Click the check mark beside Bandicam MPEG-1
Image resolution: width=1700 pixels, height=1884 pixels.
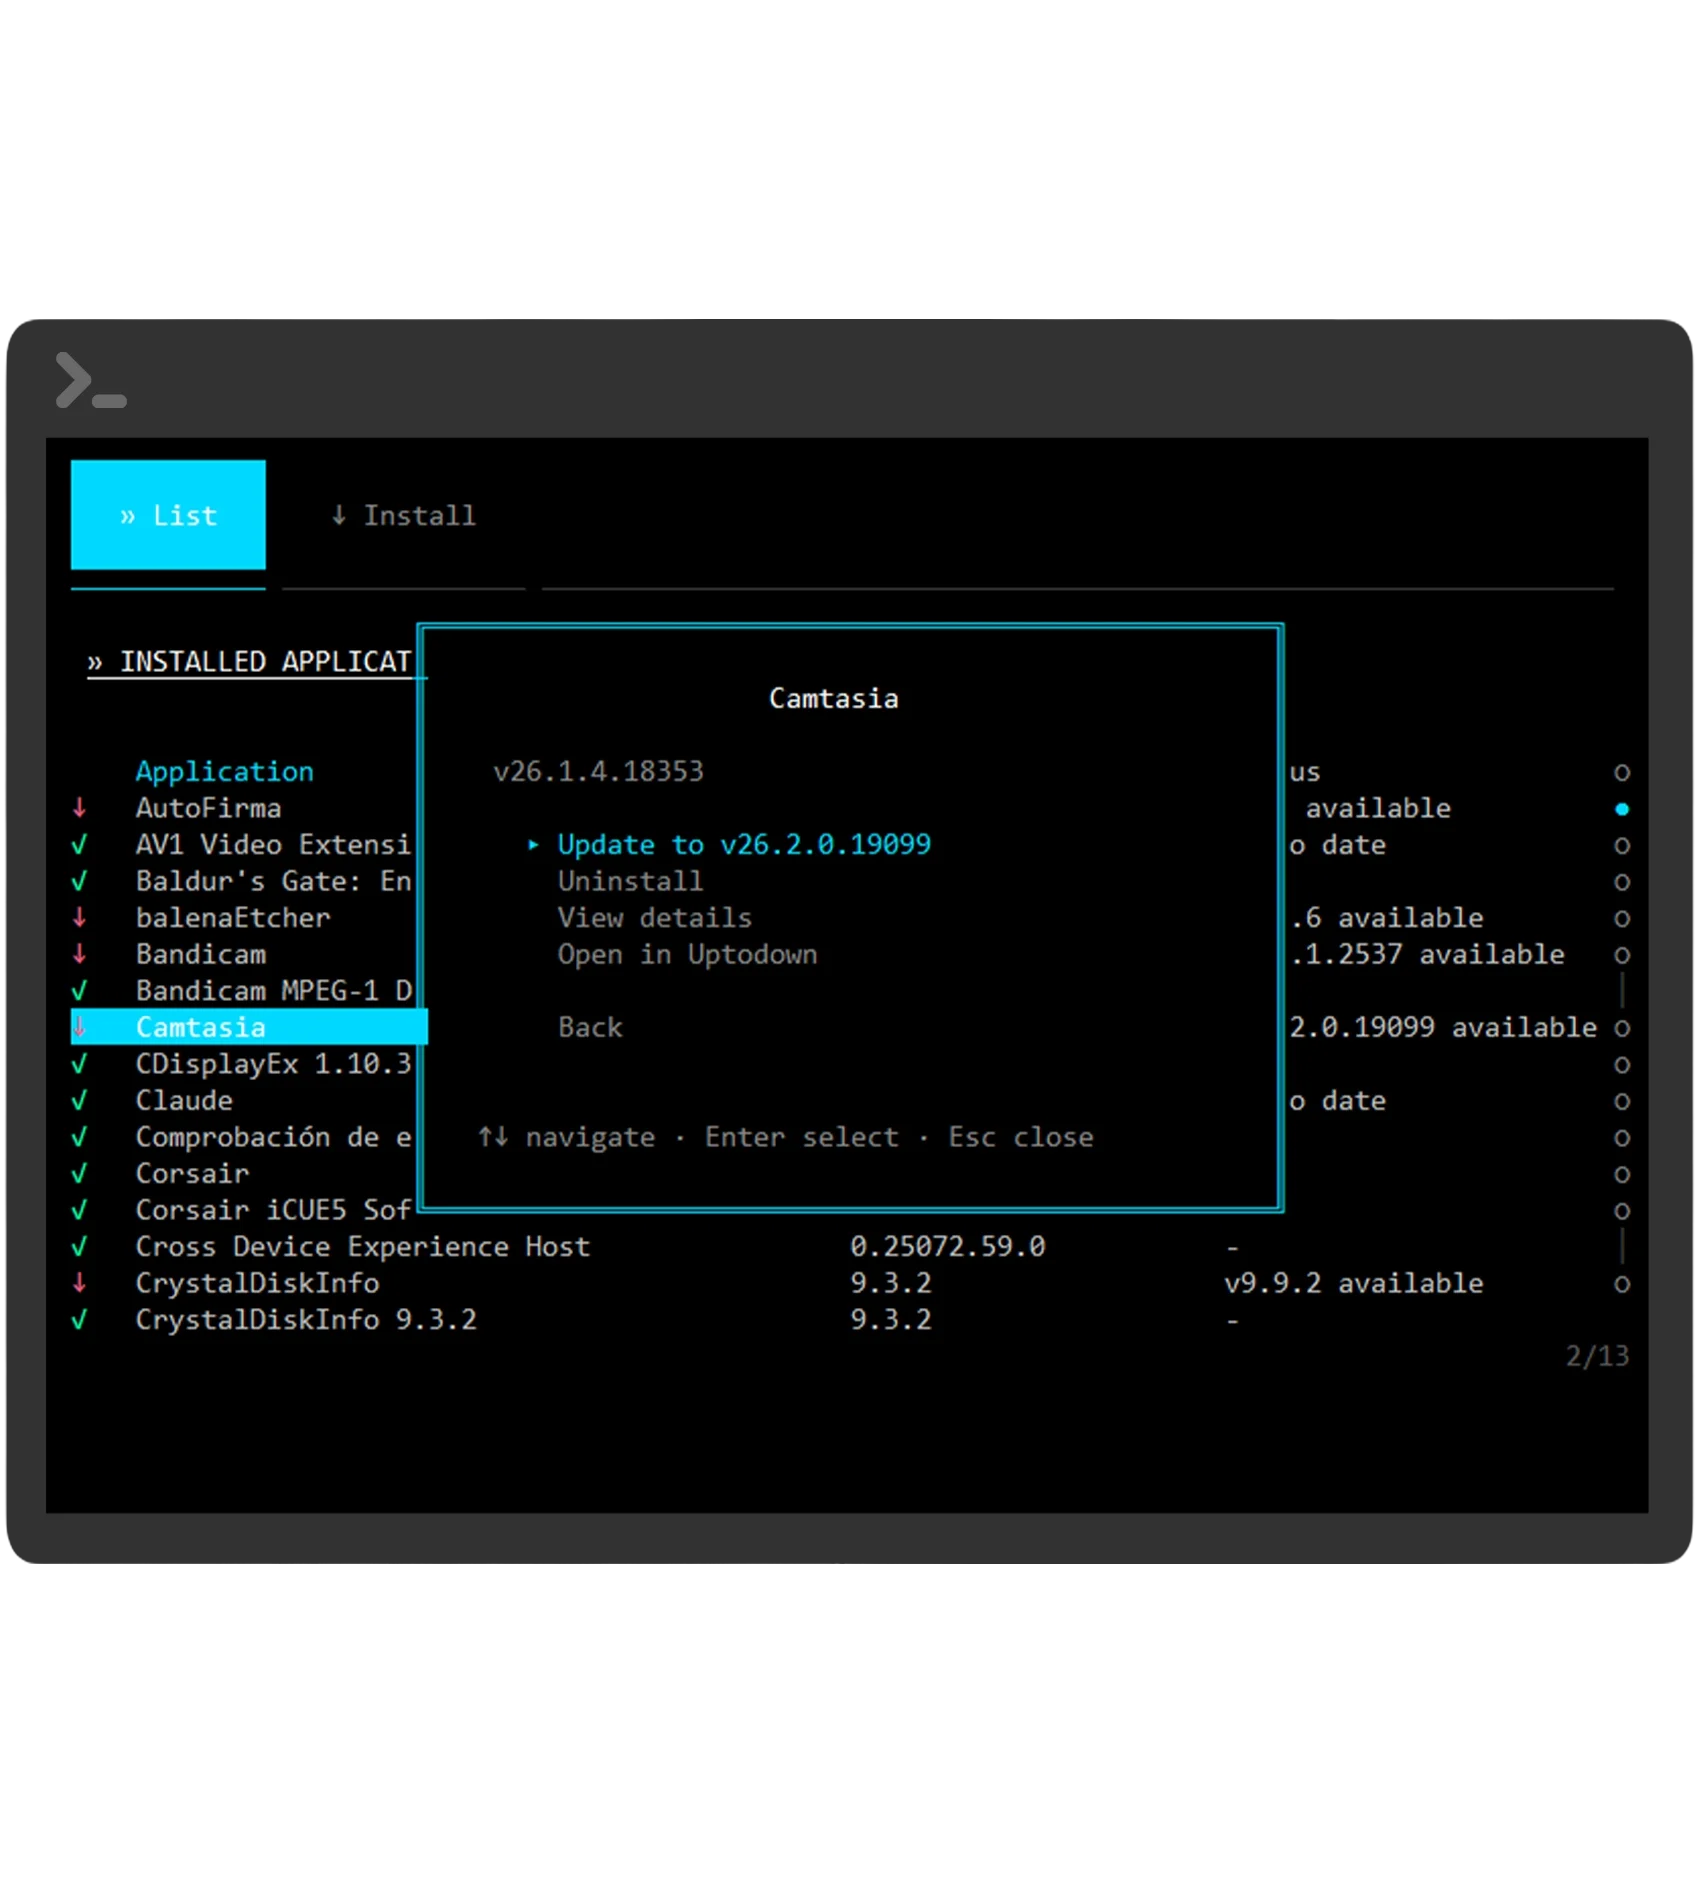pos(80,990)
